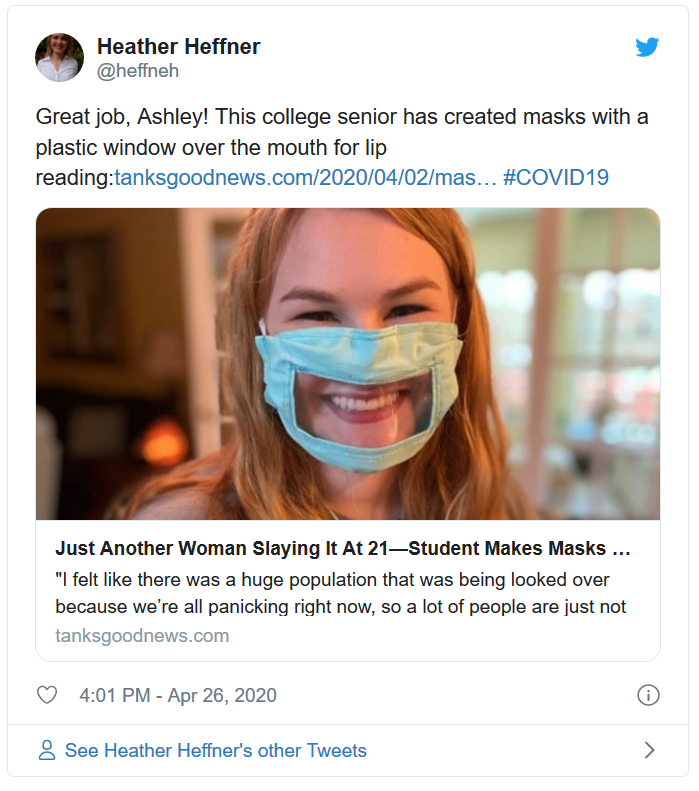Click the Twitter bird logo
Screen dimensions: 699x791
click(x=647, y=47)
